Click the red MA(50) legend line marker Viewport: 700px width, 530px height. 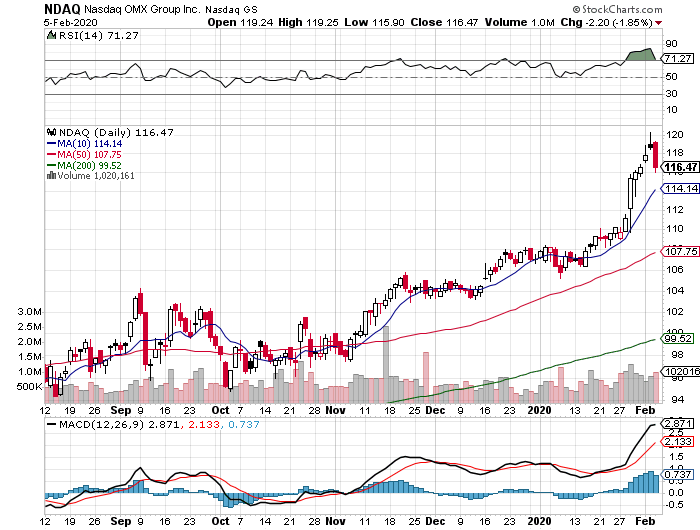52,154
